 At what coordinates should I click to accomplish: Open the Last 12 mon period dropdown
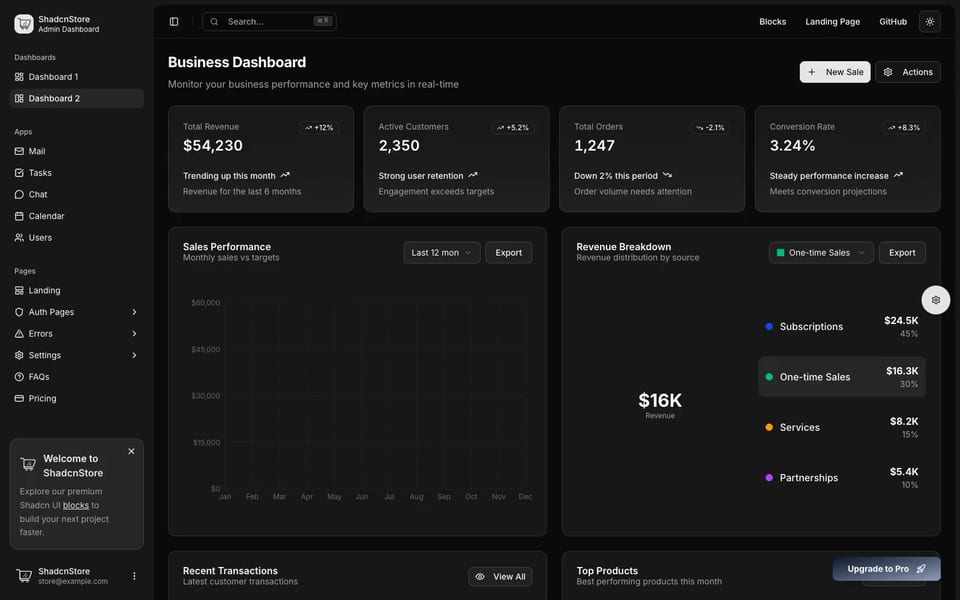[x=441, y=252]
